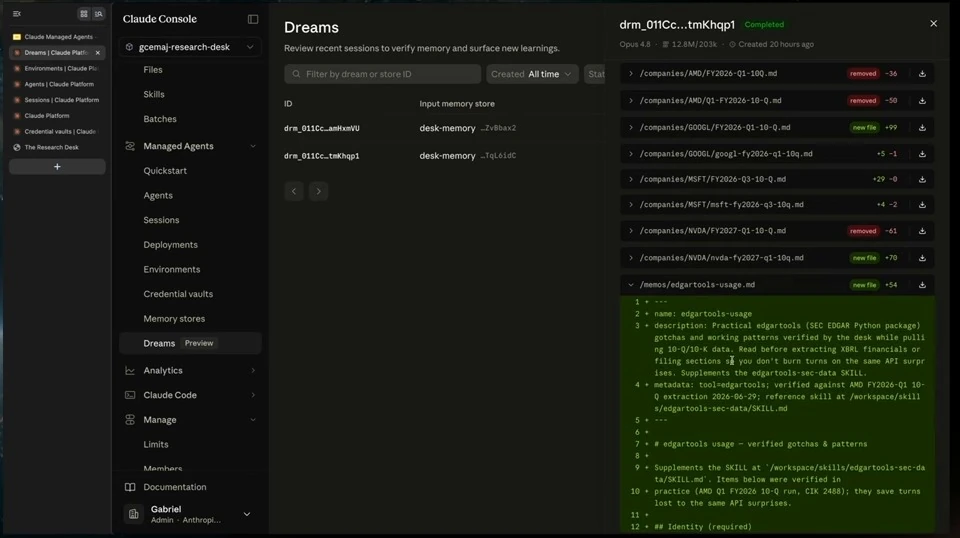
Task: Collapse the Managed Agents section
Action: click(252, 146)
